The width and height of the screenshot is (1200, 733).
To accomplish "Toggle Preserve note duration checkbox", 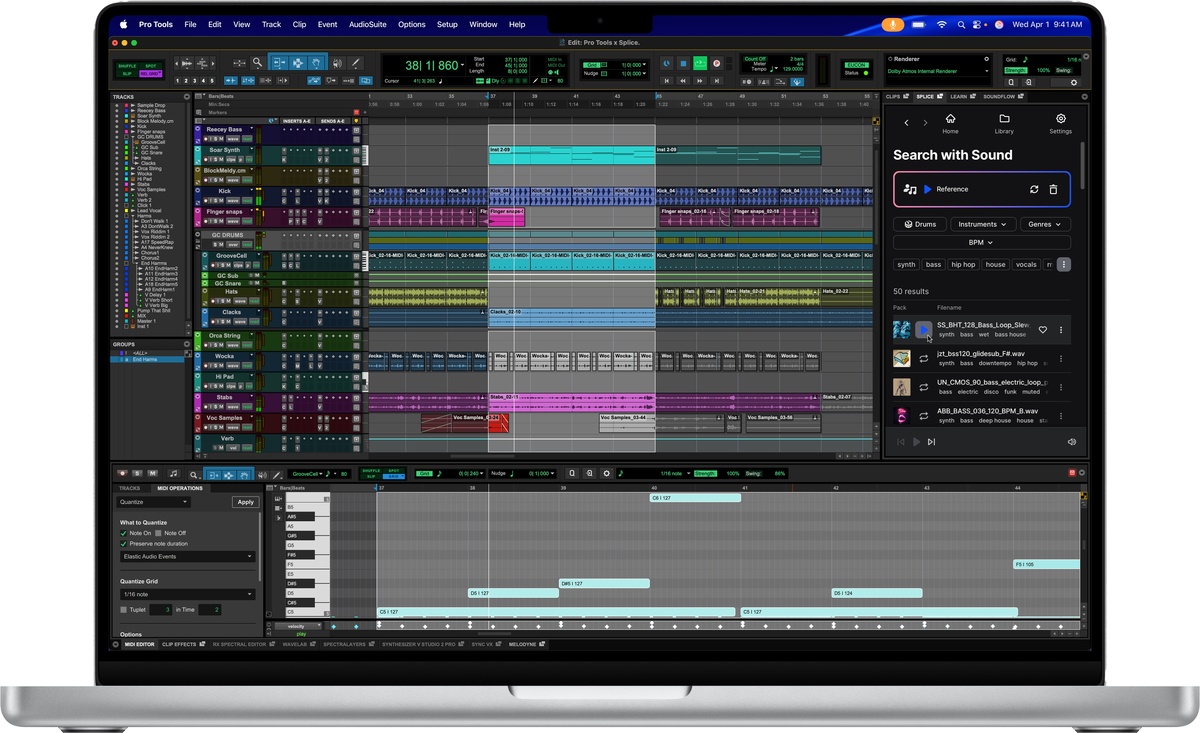I will click(x=123, y=544).
